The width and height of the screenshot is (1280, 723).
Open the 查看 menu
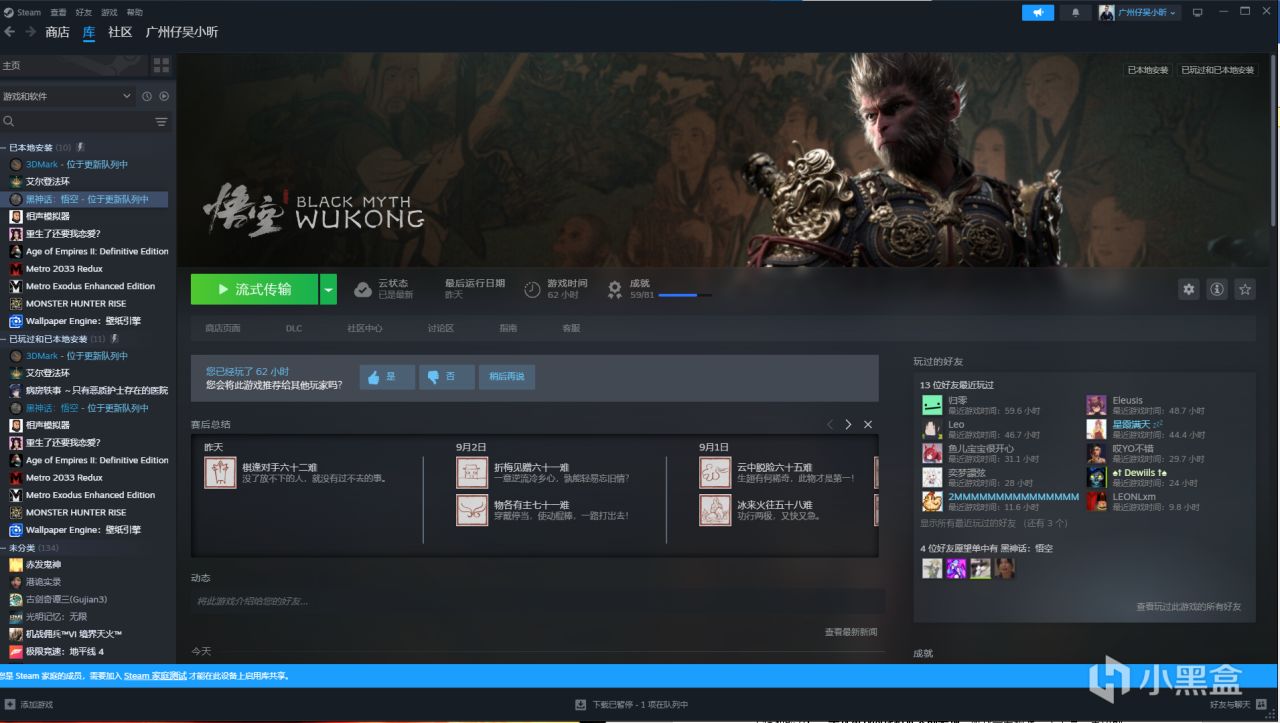coord(58,12)
